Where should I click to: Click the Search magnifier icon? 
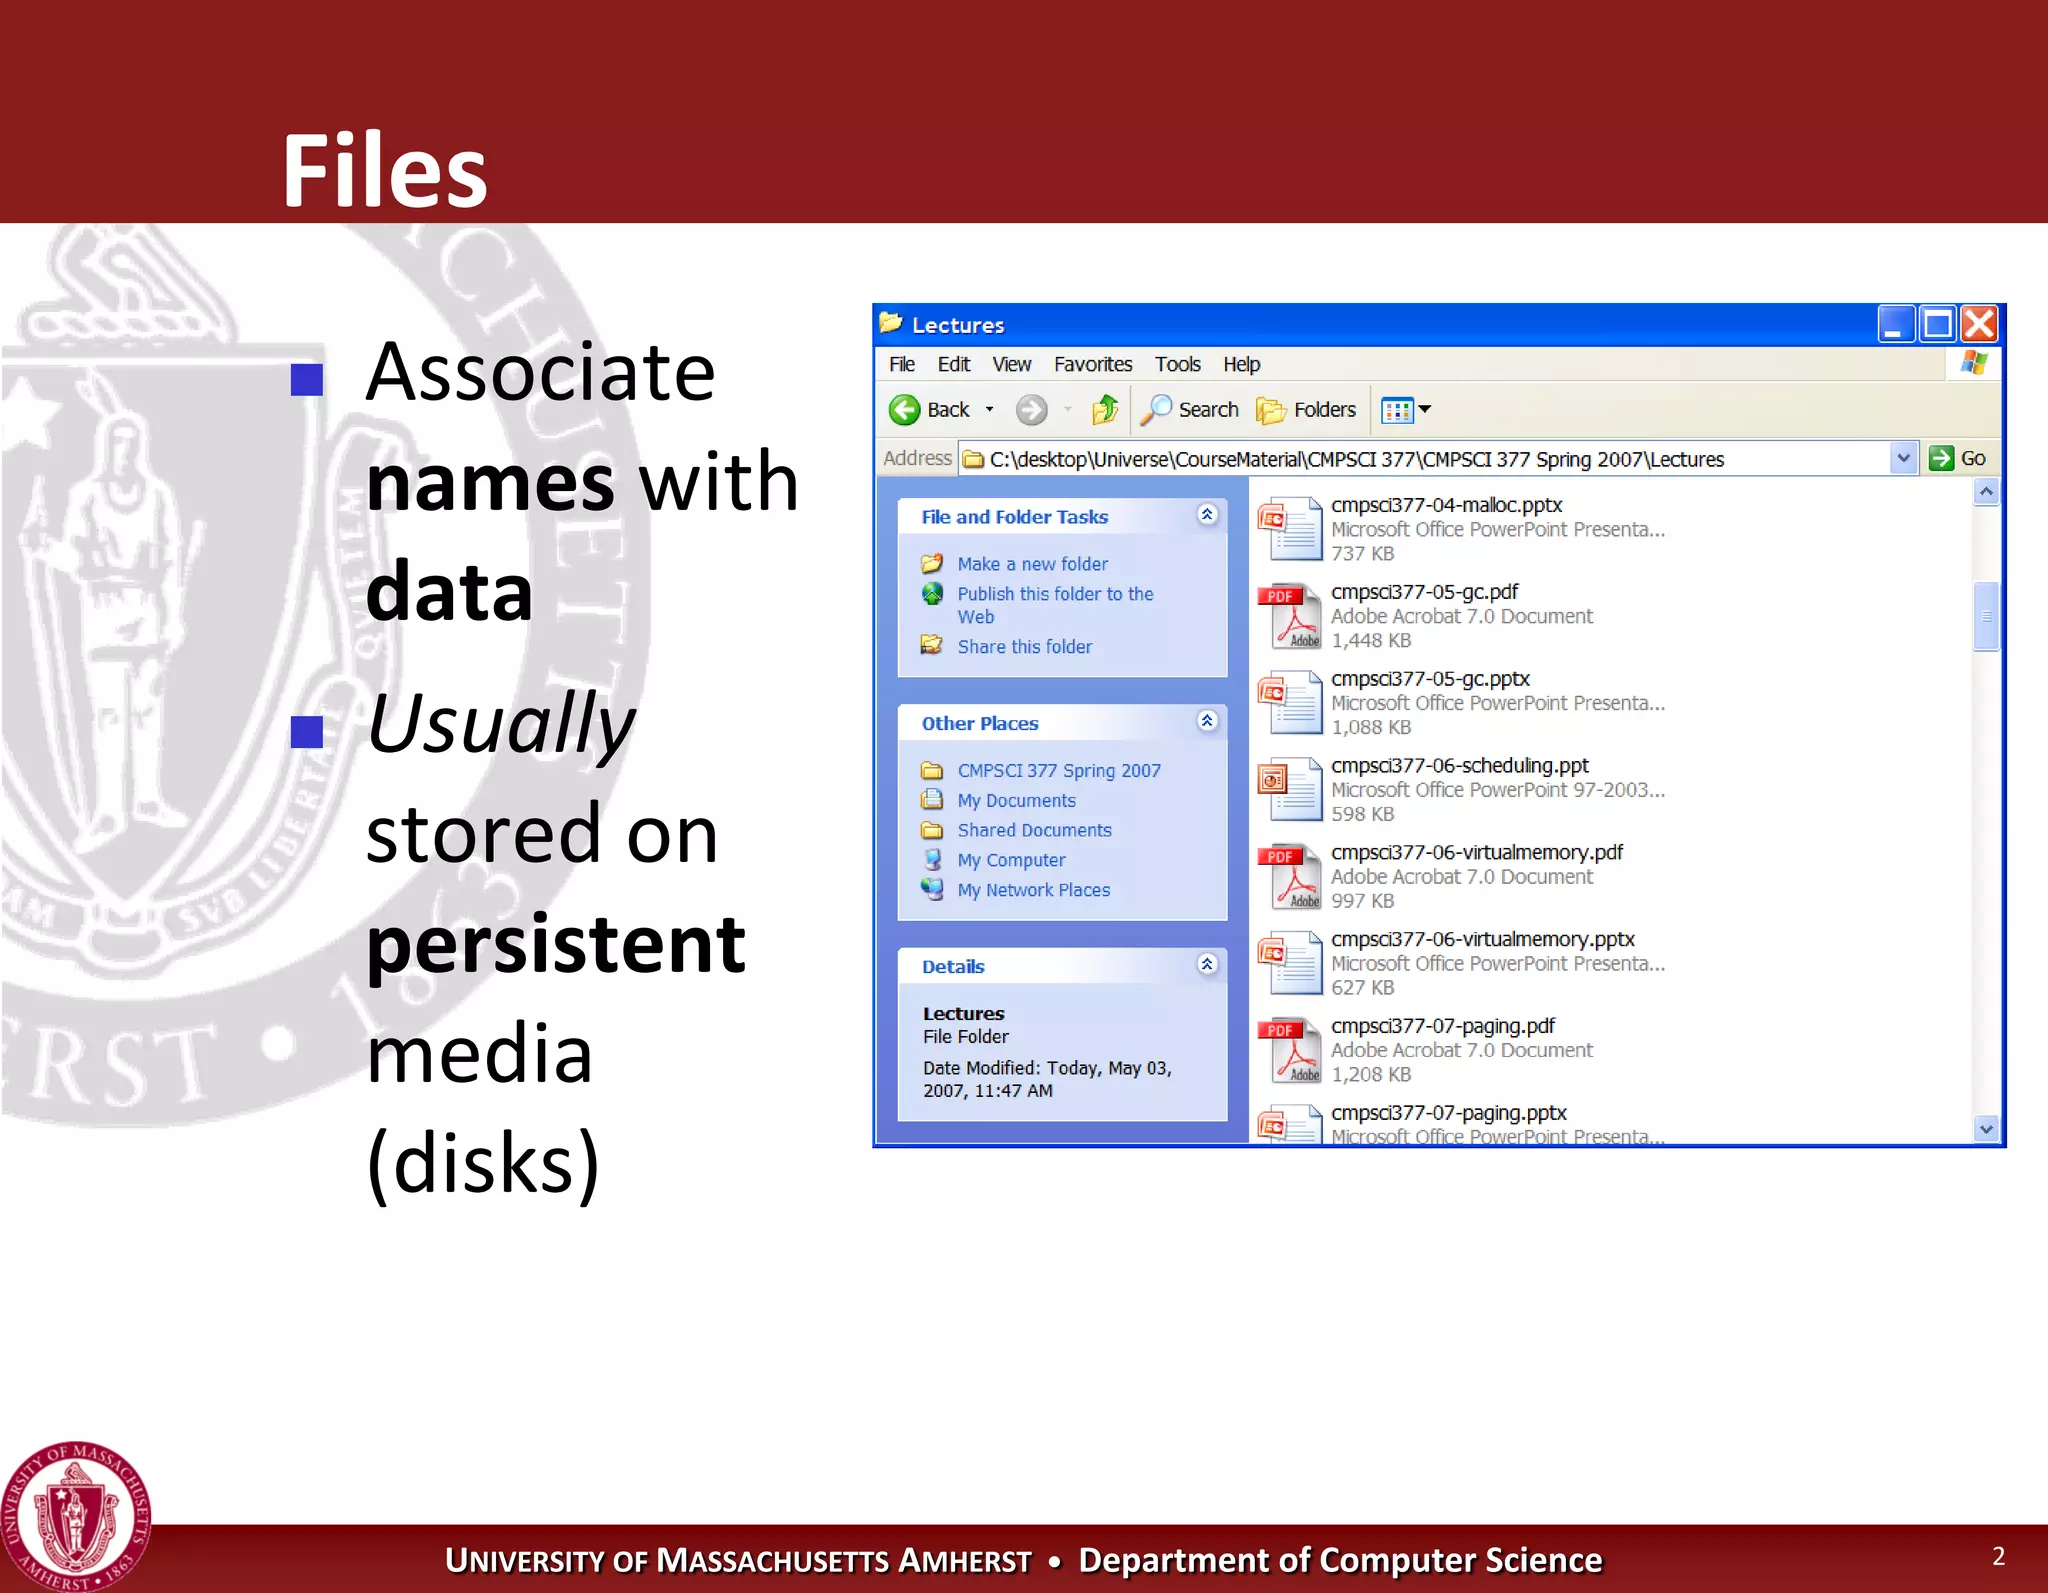point(1156,409)
